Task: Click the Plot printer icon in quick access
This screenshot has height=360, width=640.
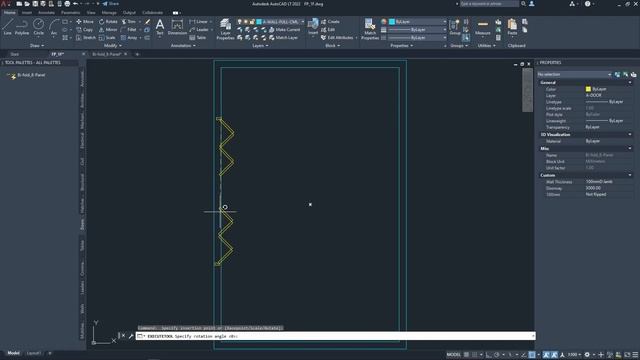Action: tap(67, 4)
